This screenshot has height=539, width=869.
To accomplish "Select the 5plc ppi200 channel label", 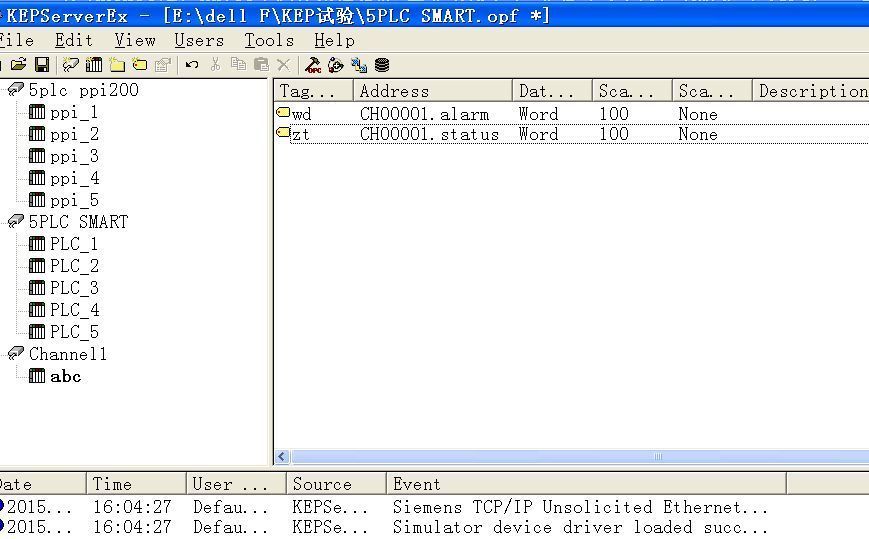I will tap(84, 90).
